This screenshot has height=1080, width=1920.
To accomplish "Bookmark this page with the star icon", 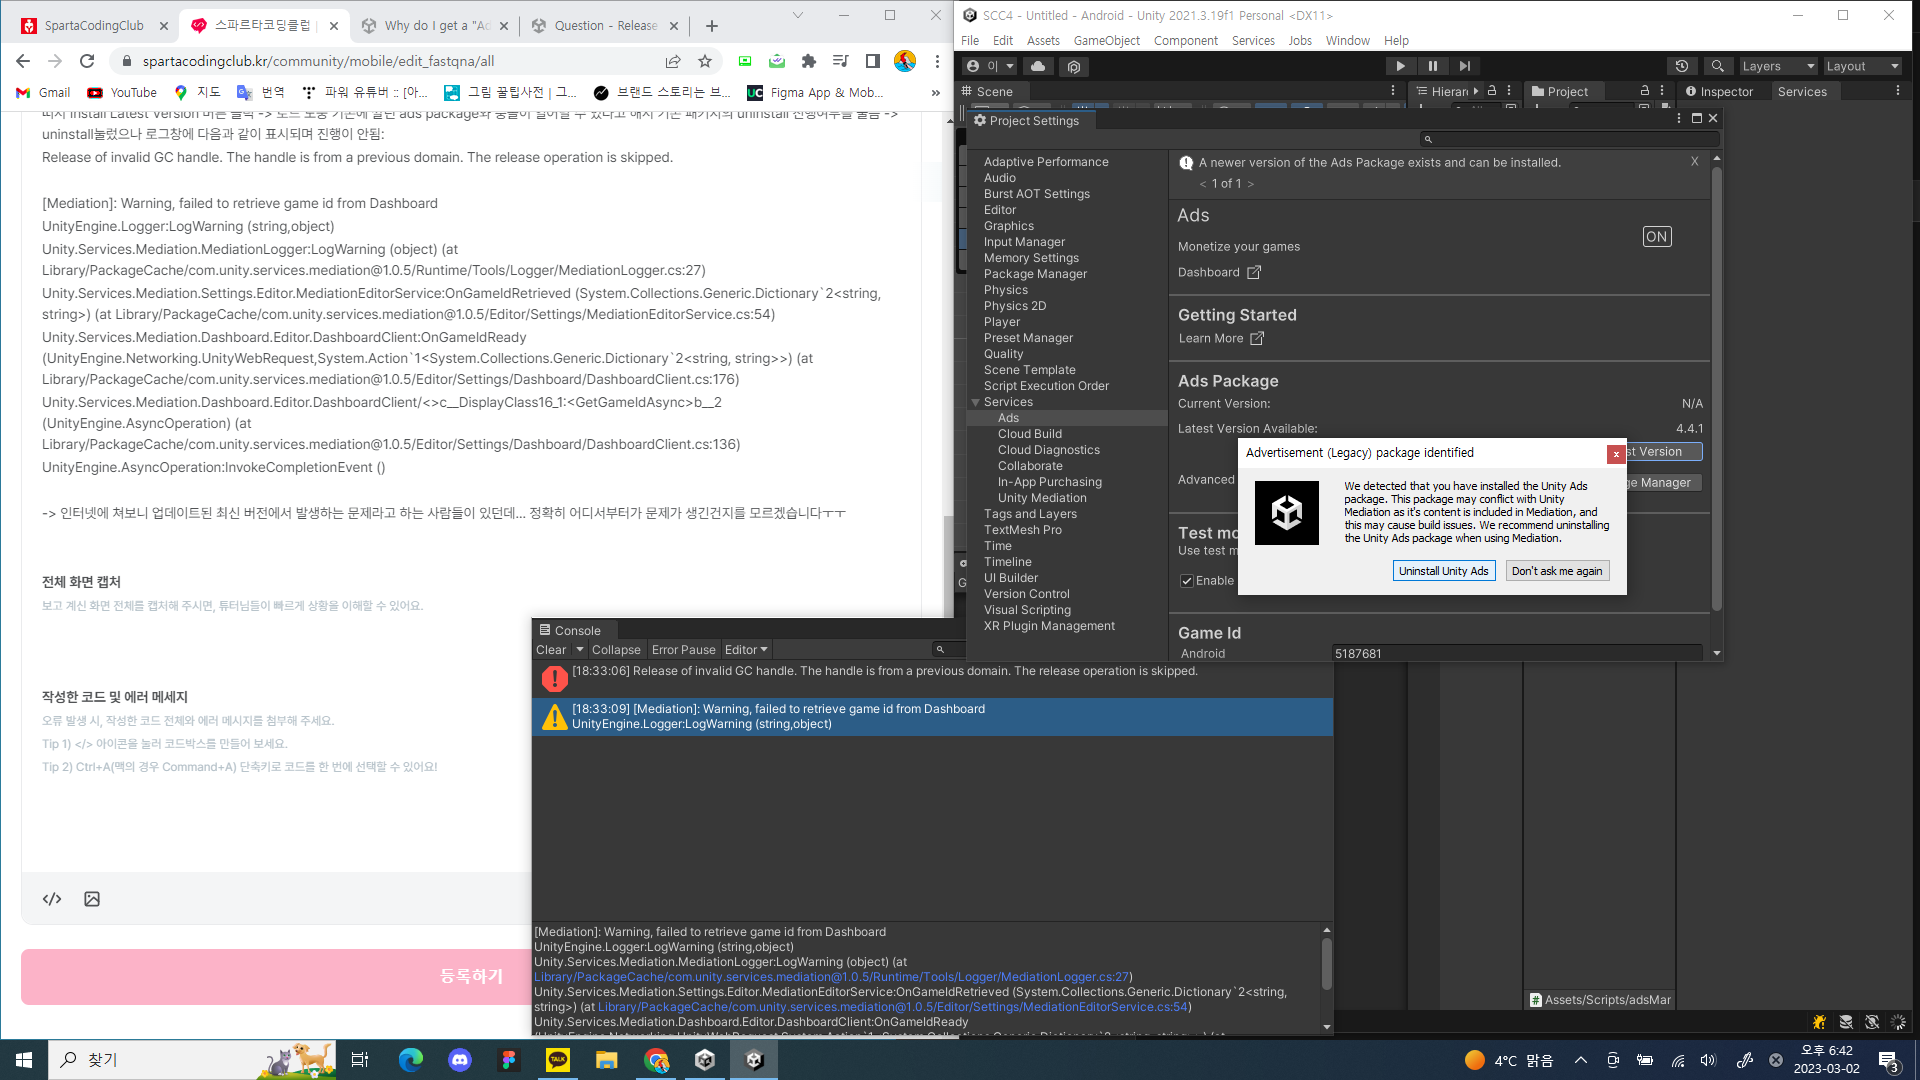I will tap(705, 61).
